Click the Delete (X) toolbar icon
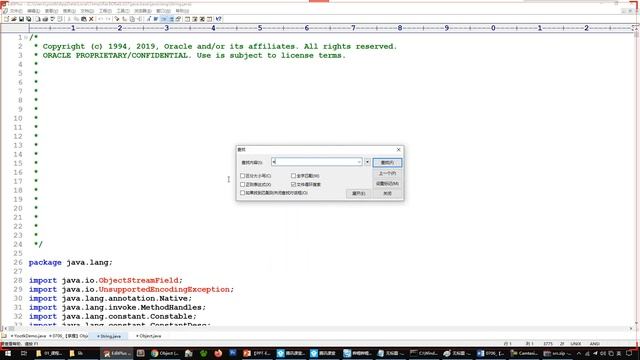The width and height of the screenshot is (640, 360). coord(91,19)
